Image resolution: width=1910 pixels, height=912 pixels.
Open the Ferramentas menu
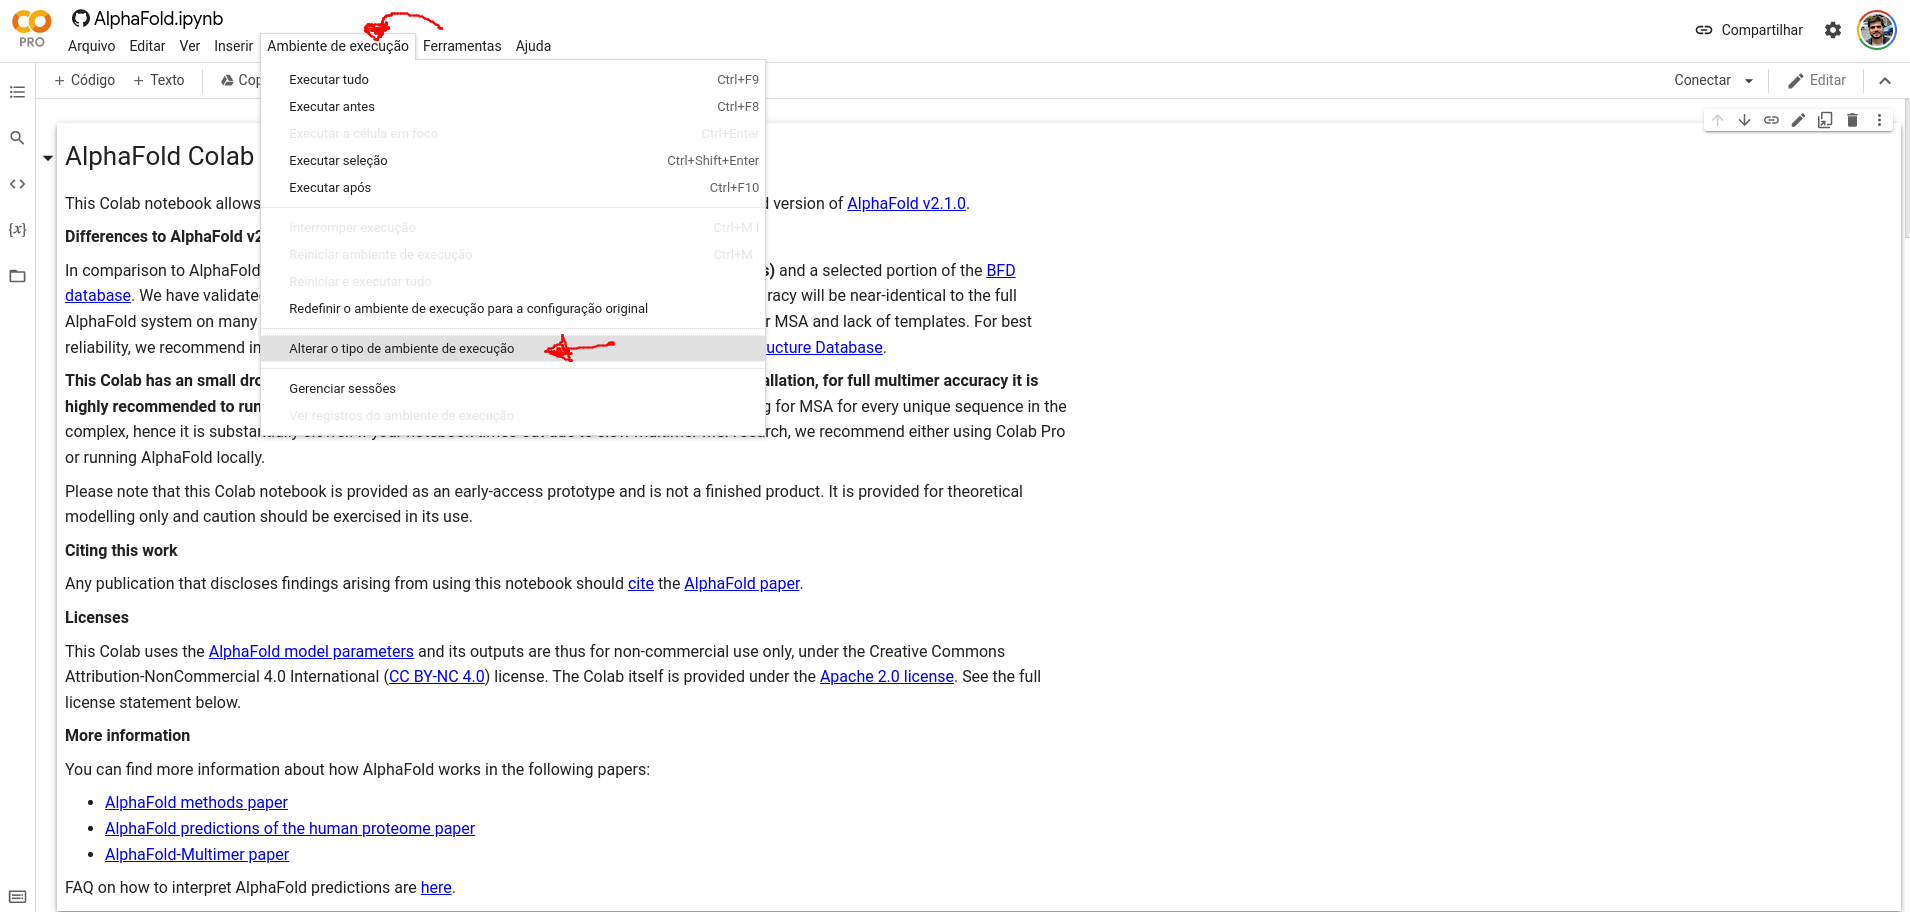(462, 46)
